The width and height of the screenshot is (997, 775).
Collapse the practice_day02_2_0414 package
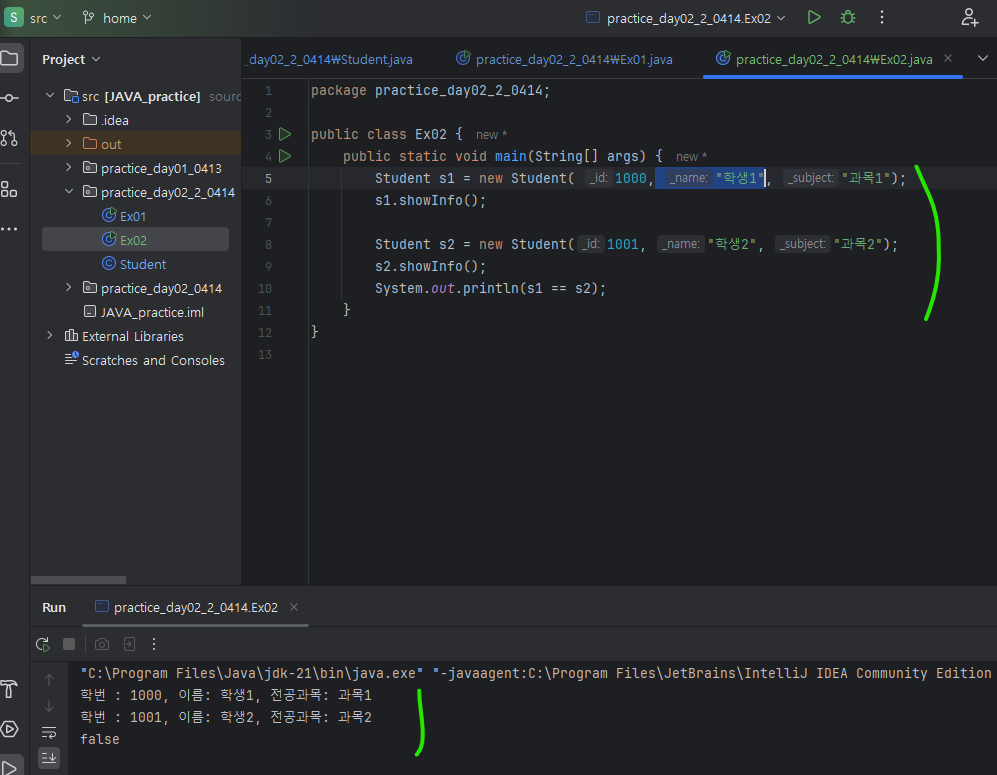[69, 191]
